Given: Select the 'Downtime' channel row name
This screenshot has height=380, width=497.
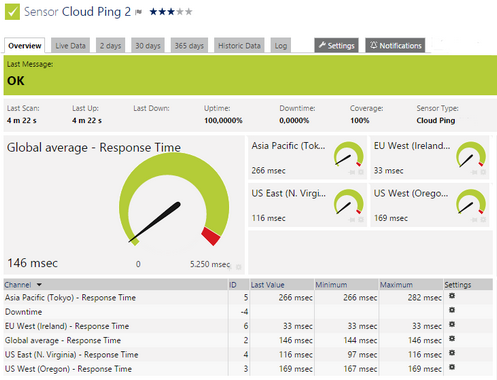Looking at the screenshot, I should (x=23, y=312).
